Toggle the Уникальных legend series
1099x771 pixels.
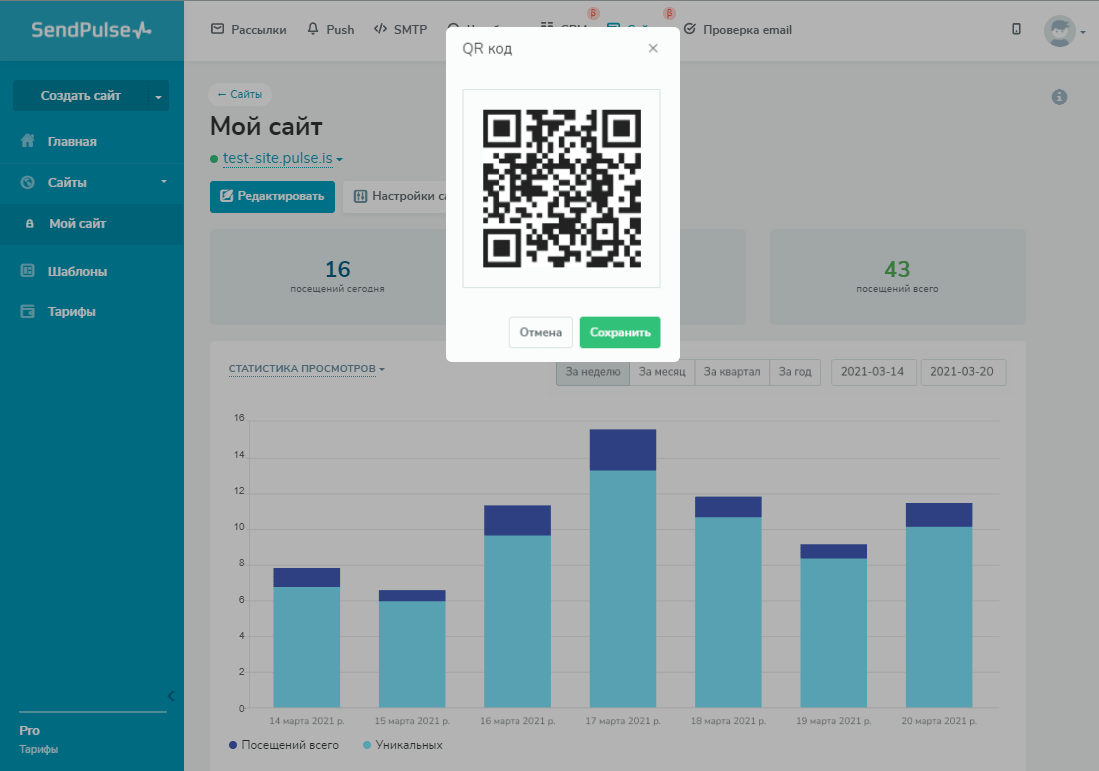pos(402,745)
